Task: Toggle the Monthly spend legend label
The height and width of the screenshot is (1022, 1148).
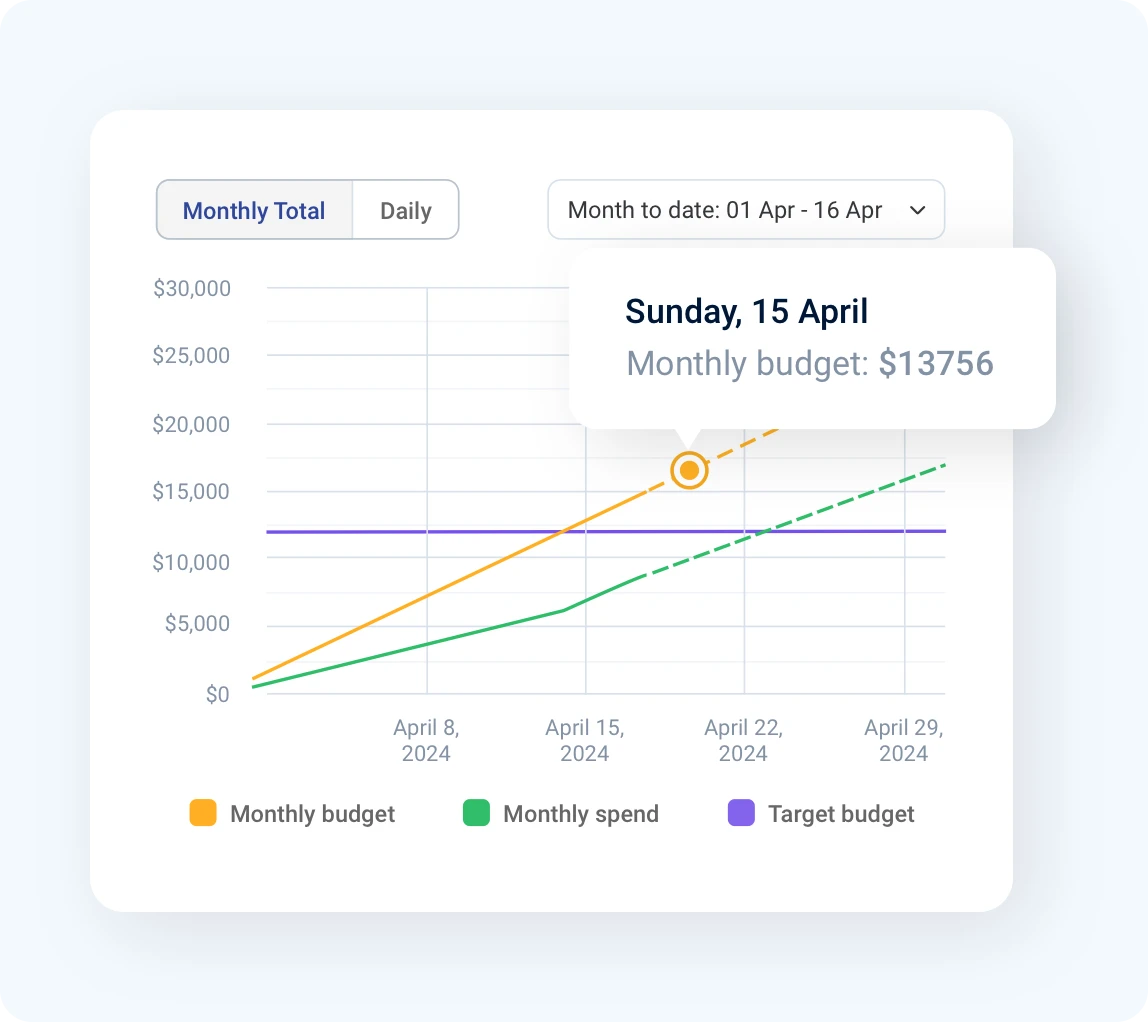Action: [581, 814]
